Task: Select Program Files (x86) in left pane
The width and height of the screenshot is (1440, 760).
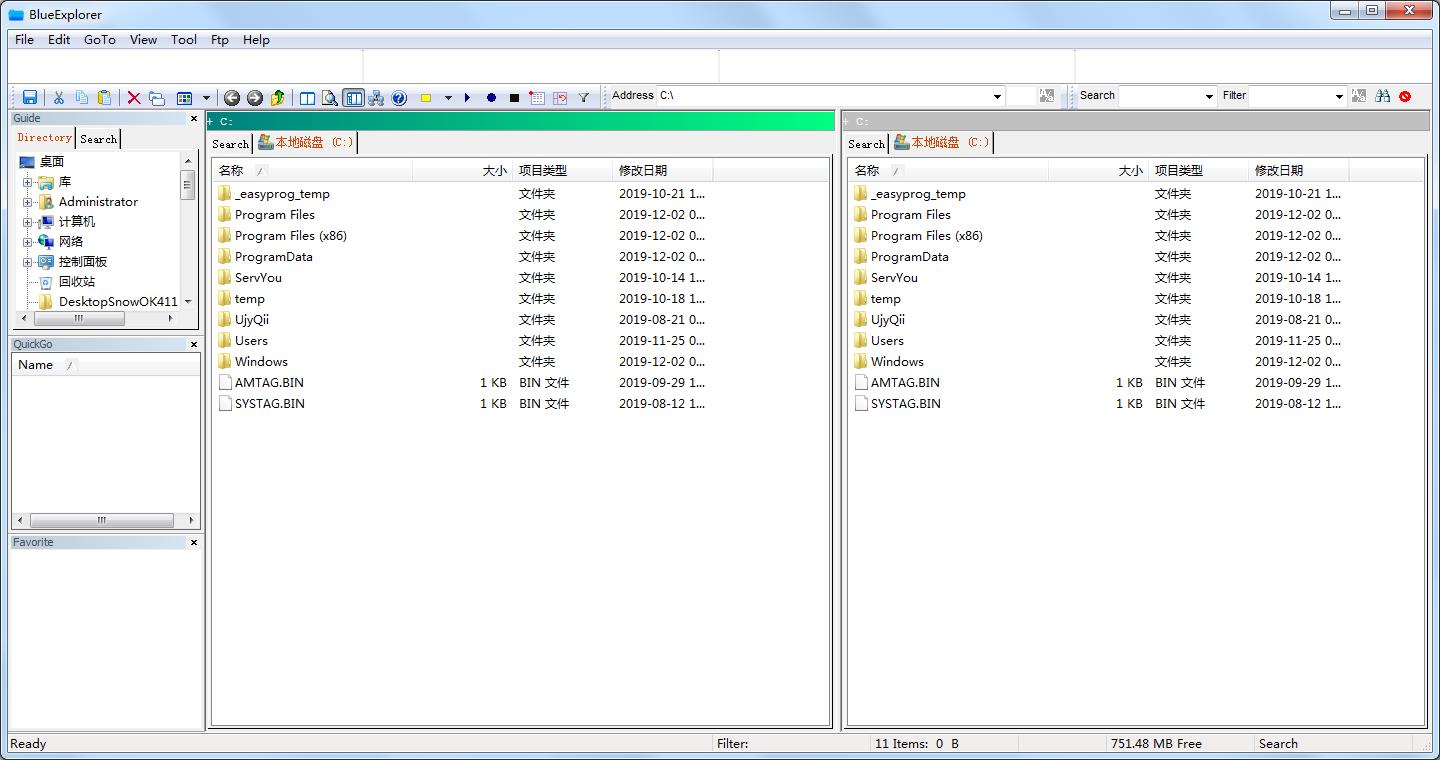Action: 291,236
